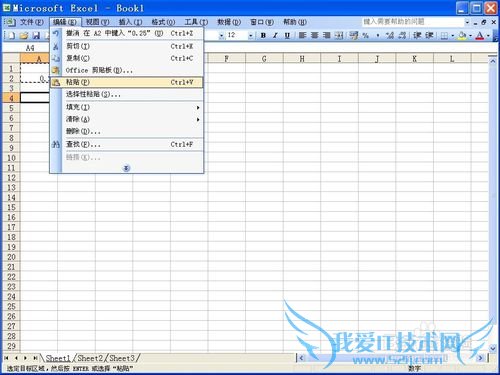Close the 编辑(E) menu bar item
500x375 pixels.
point(65,22)
